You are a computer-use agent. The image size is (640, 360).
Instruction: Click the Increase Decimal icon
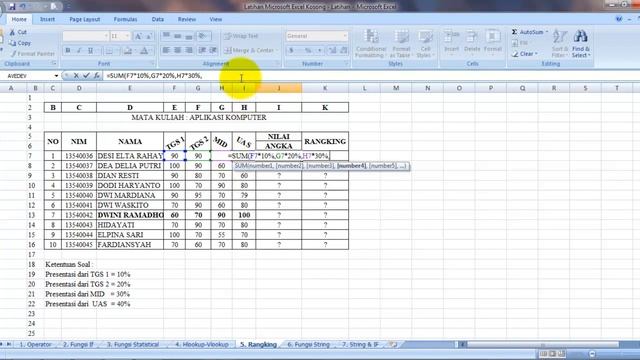pos(333,50)
